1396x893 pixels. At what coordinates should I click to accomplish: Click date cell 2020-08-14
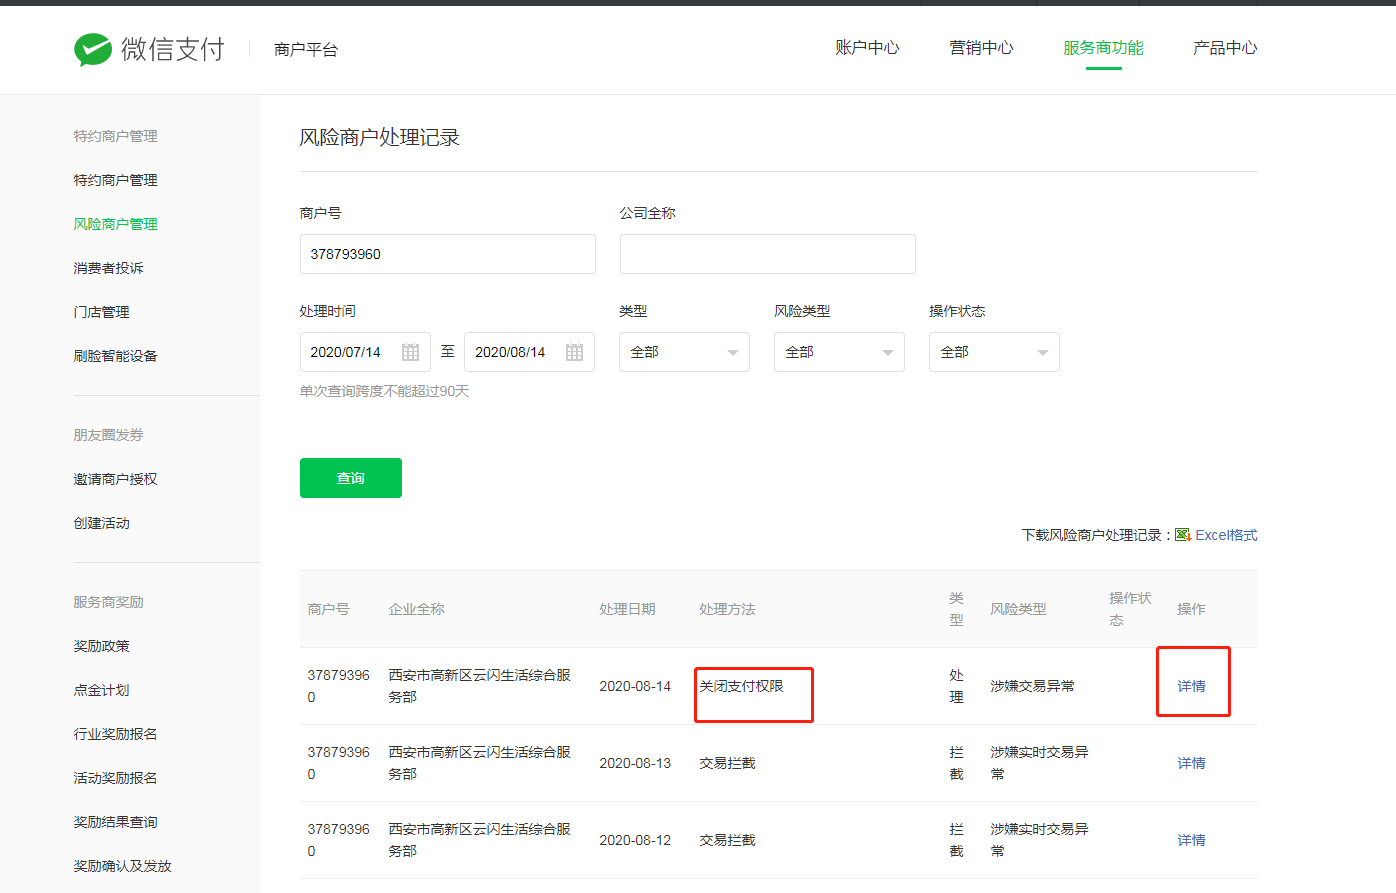tap(635, 686)
